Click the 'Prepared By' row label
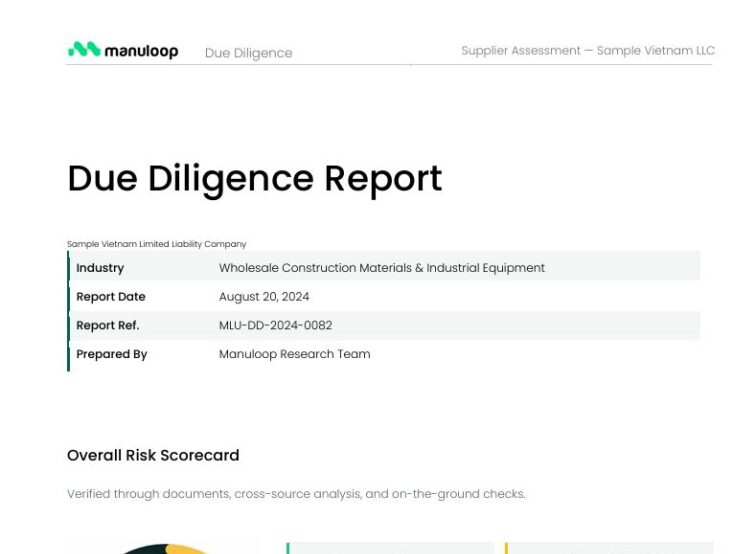This screenshot has height=554, width=756. (x=111, y=354)
